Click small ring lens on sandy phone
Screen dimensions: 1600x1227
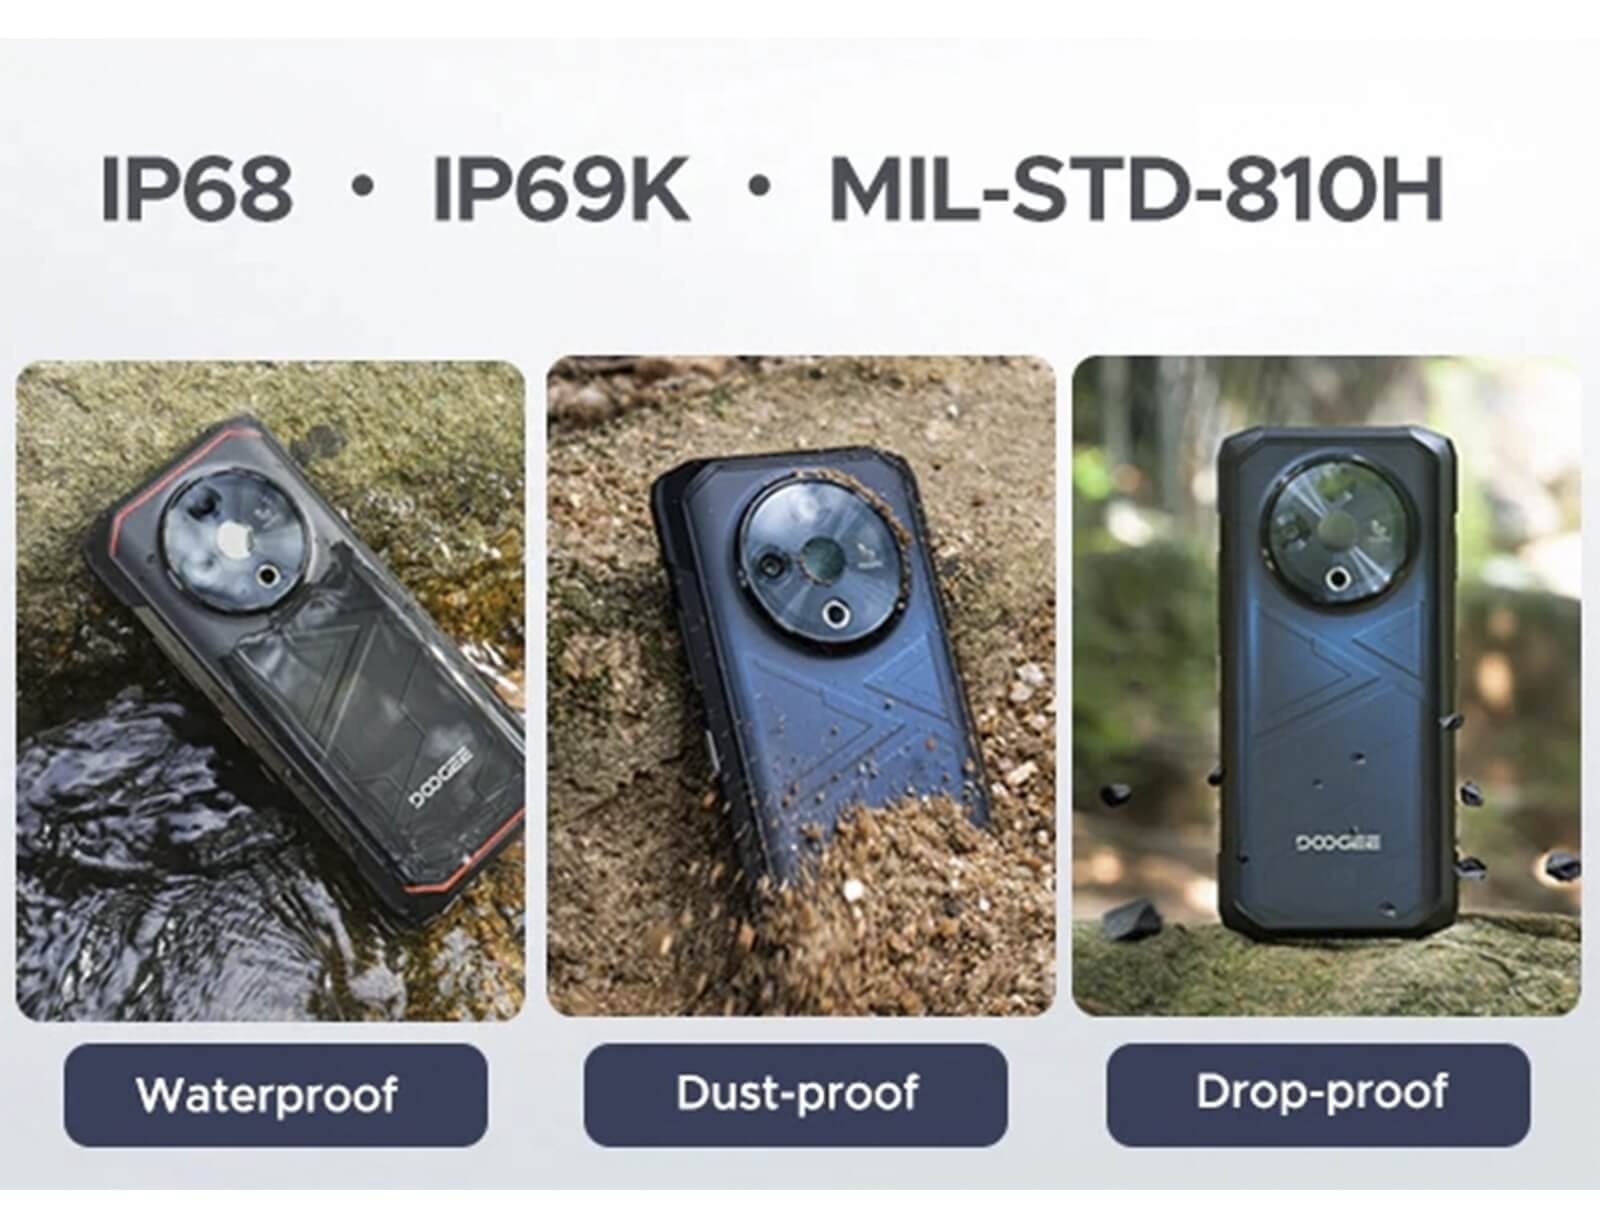[836, 613]
